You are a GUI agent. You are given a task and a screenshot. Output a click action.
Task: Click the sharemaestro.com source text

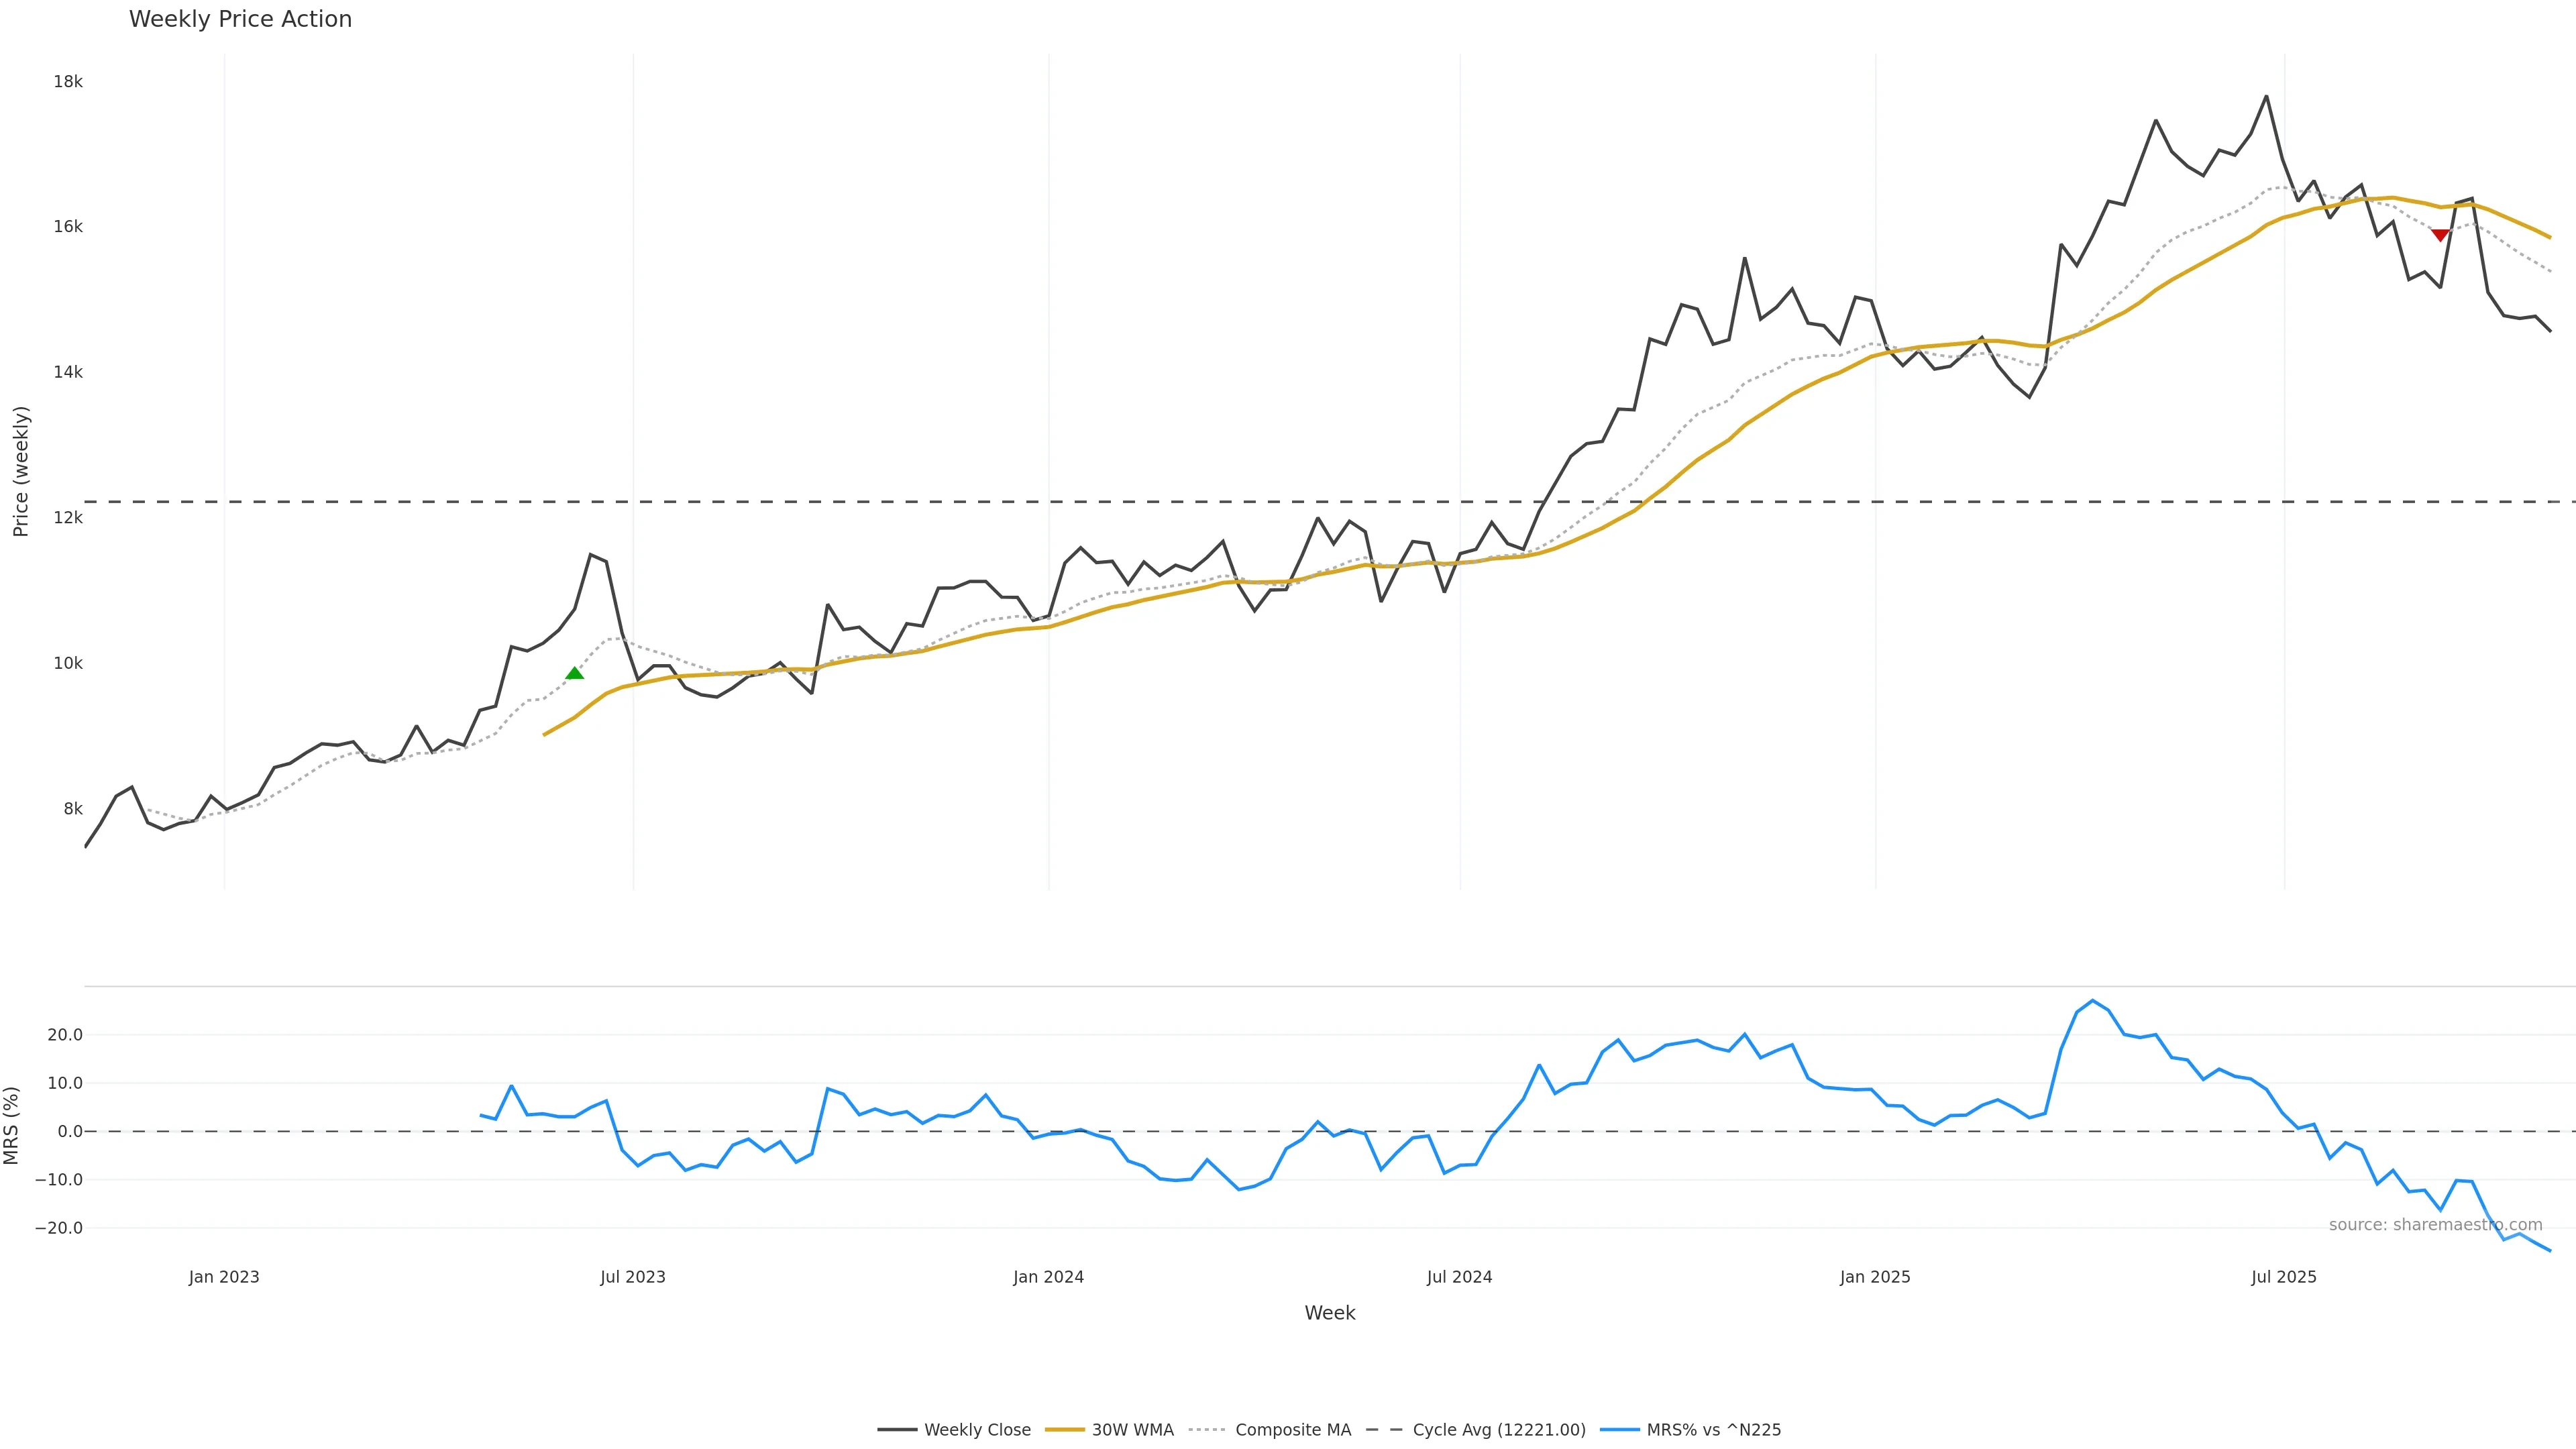(2435, 1225)
